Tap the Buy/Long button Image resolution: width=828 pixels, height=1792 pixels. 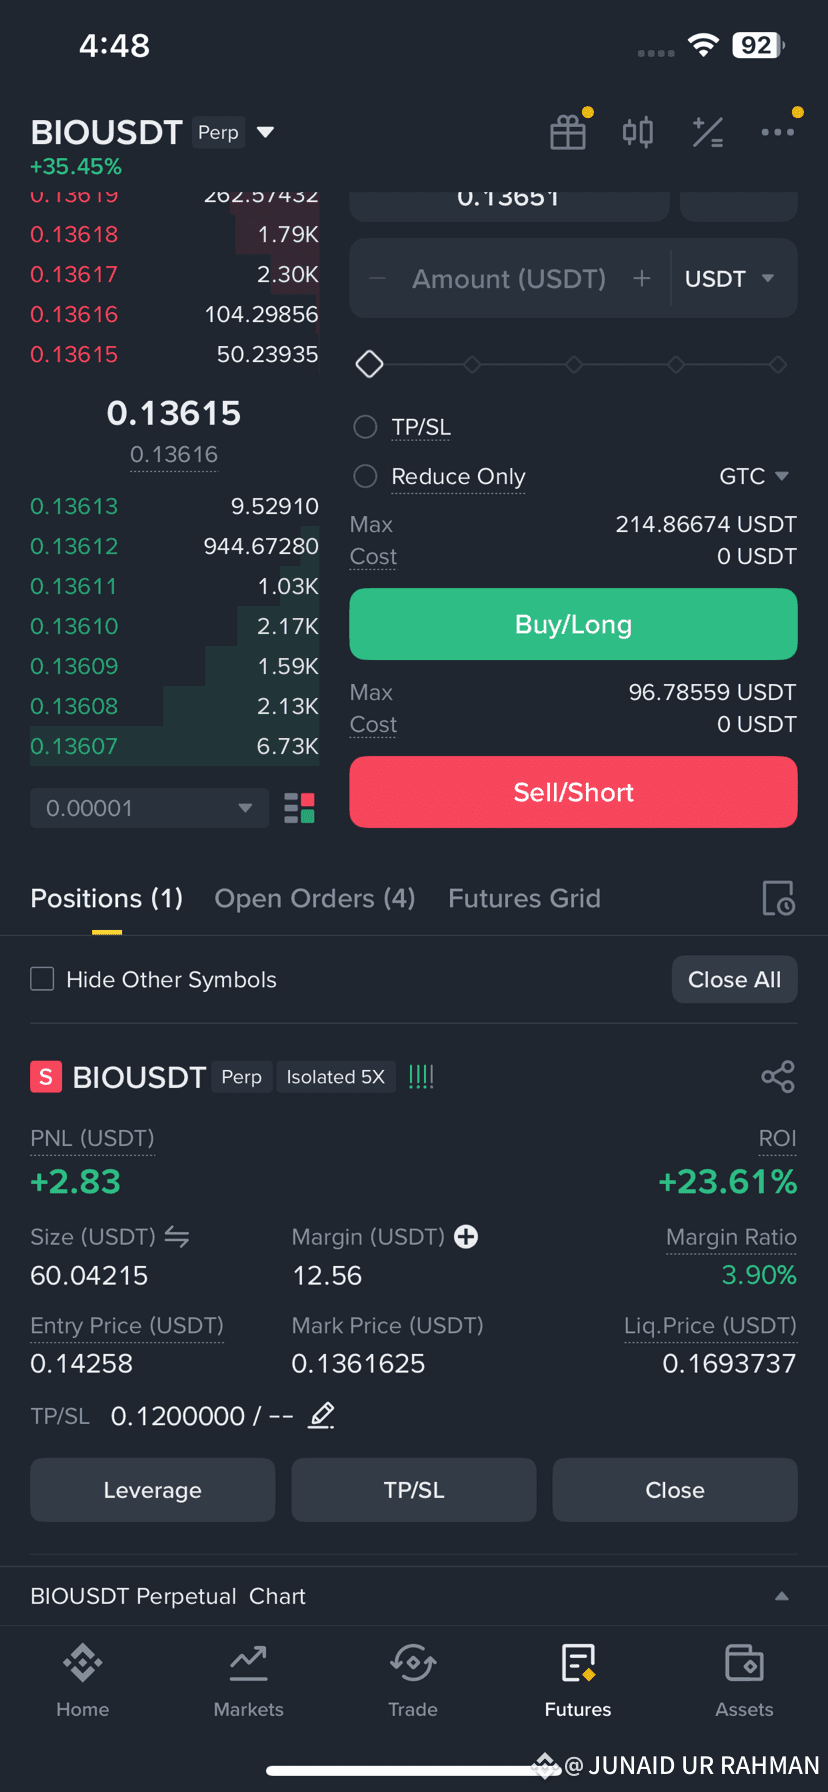pyautogui.click(x=573, y=624)
